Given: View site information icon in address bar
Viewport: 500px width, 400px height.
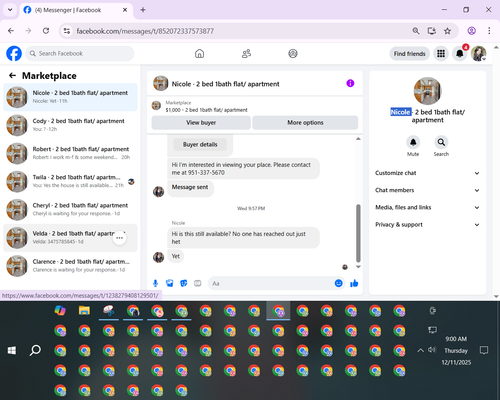Looking at the screenshot, I should click(x=67, y=31).
